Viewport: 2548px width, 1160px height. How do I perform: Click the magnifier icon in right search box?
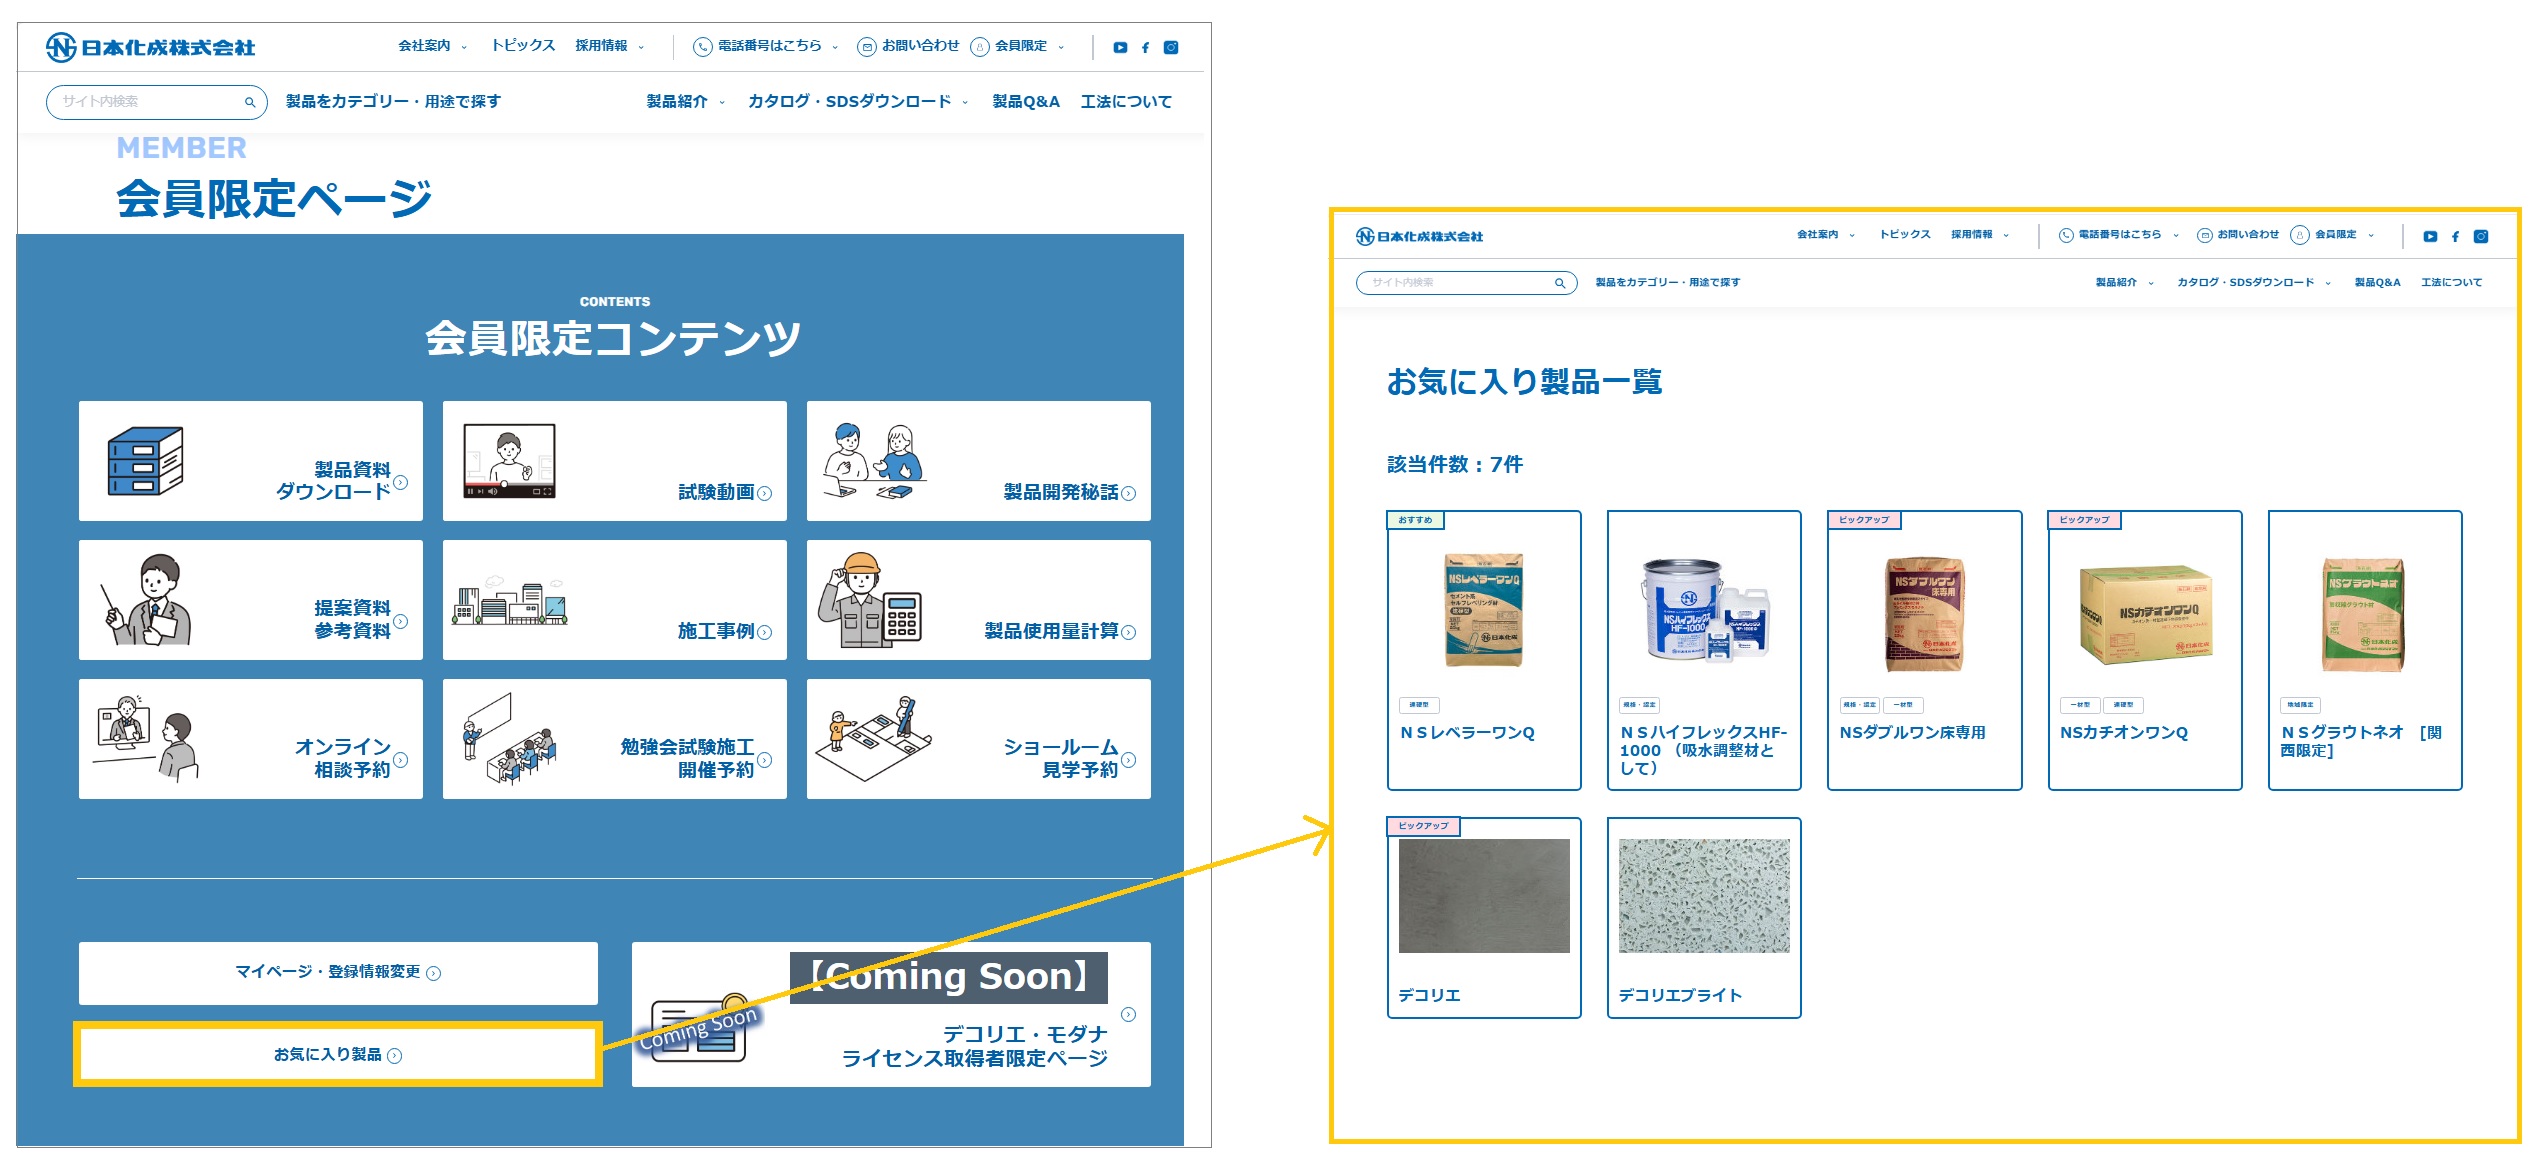[1559, 283]
